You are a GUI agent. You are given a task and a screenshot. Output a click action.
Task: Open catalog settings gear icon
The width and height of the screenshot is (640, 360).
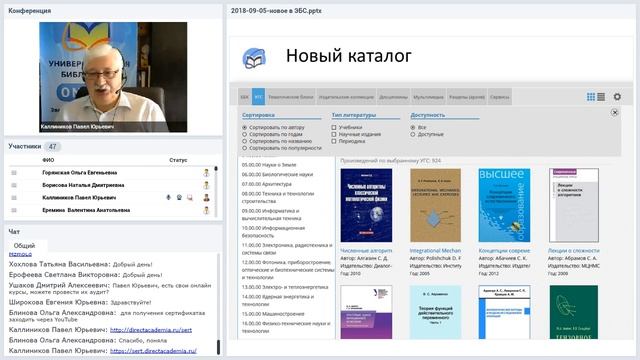617,97
